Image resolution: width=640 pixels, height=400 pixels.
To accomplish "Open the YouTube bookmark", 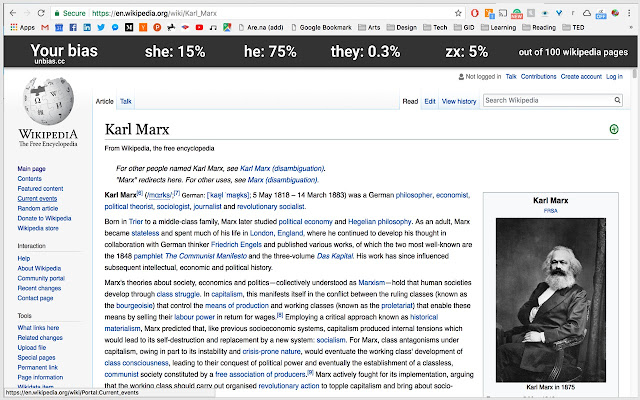I will point(199,27).
